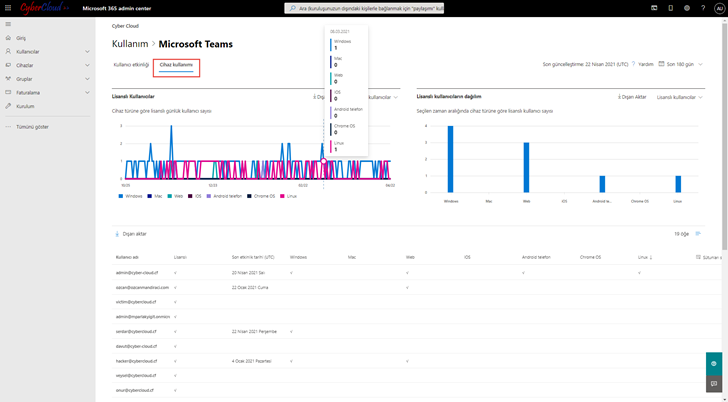Switch to the Kullanıcı etkinliği tab
Viewport: 728px width, 402px height.
[131, 65]
